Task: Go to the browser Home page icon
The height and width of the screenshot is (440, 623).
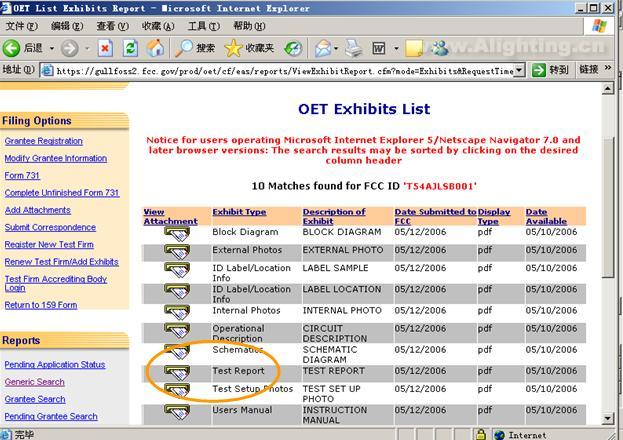Action: point(156,48)
